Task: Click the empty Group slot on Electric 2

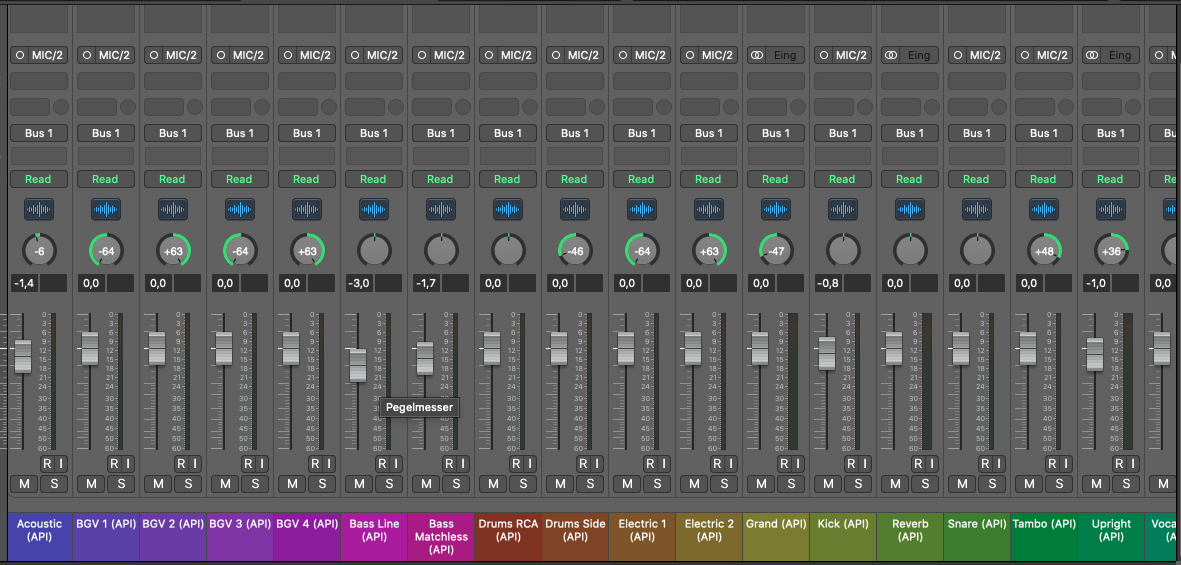Action: click(x=710, y=156)
